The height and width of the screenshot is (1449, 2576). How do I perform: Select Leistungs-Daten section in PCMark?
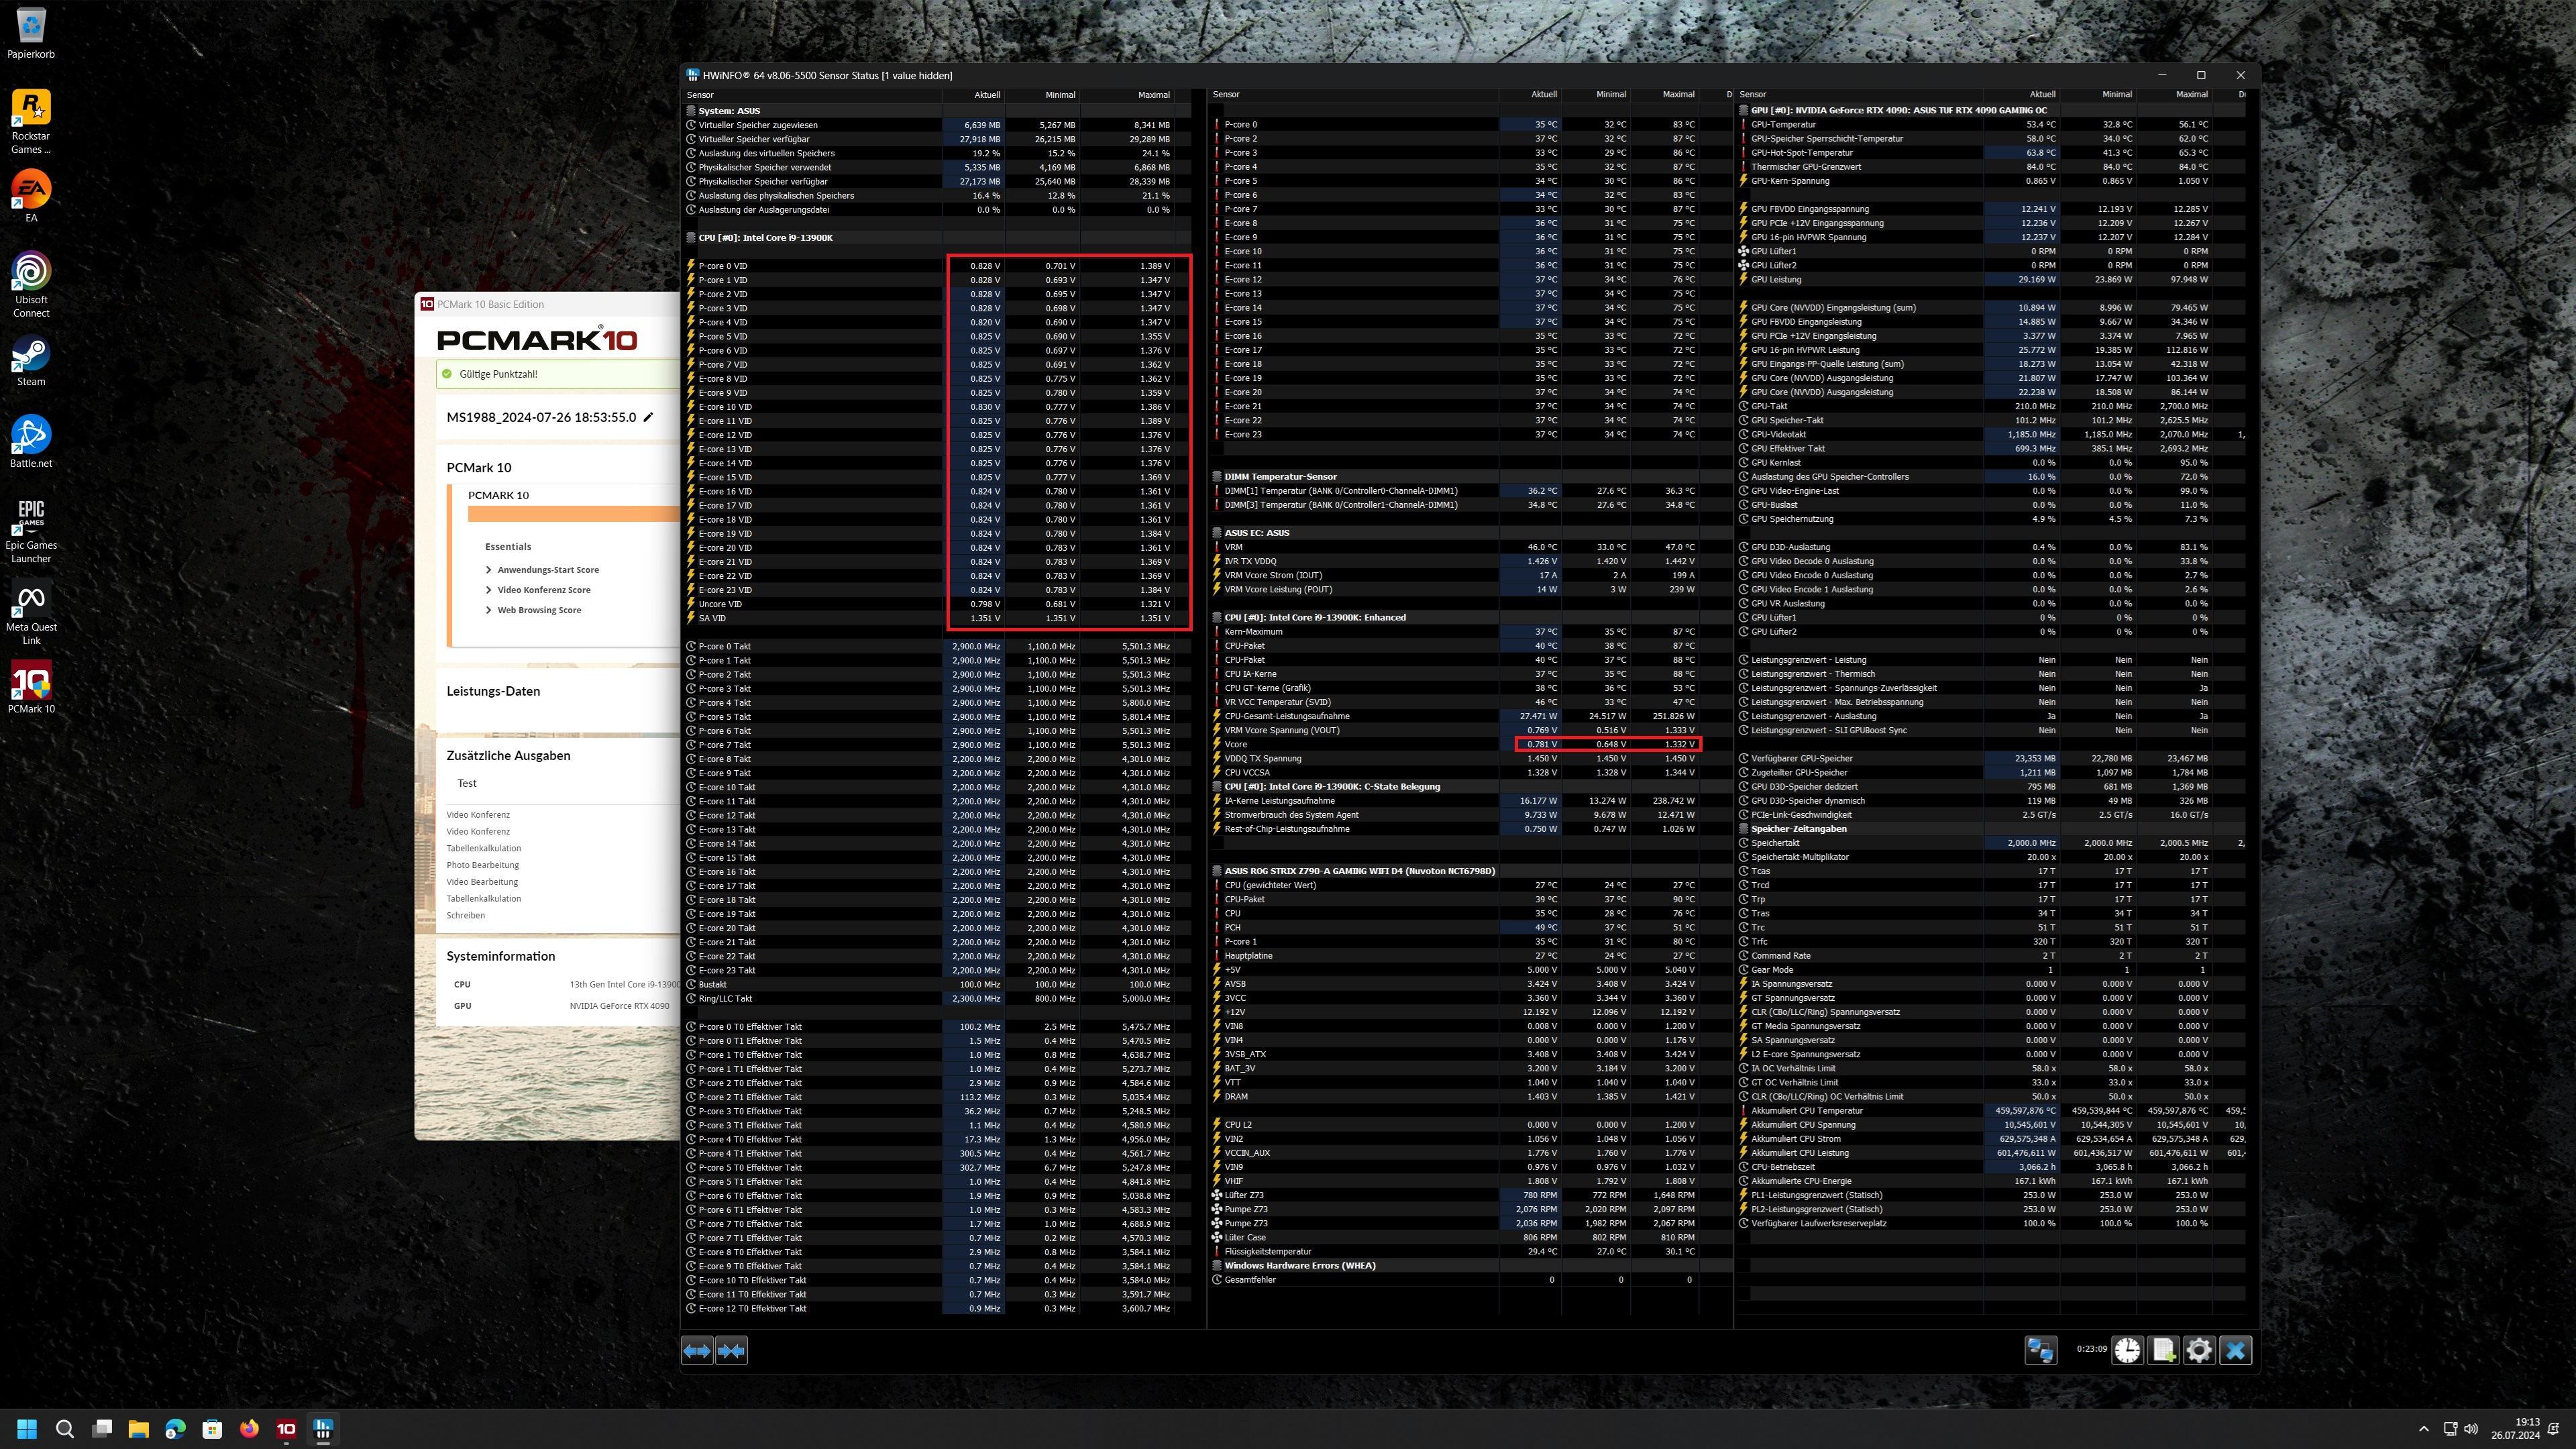pos(493,691)
